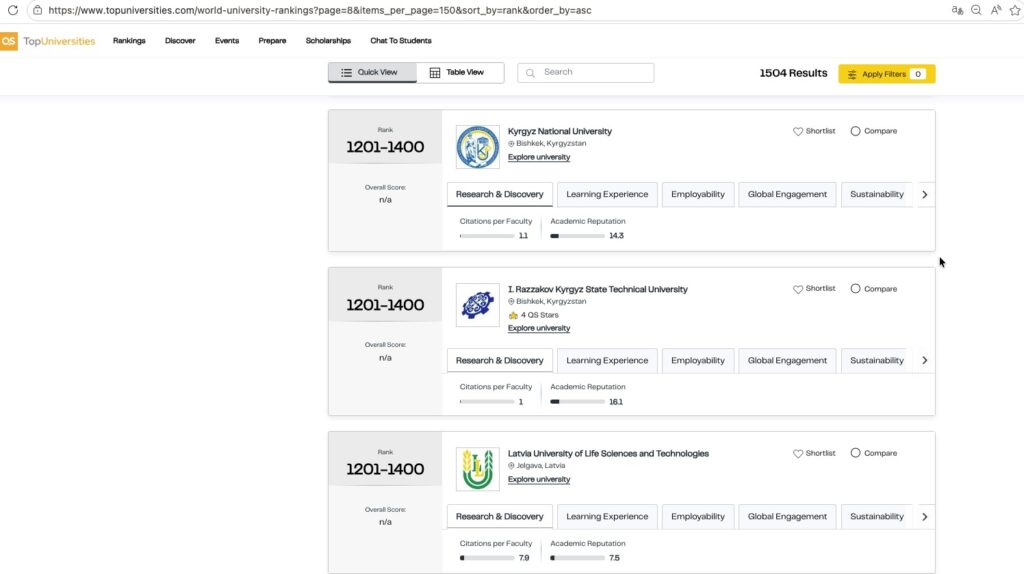
Task: Select Sustainability tab for I. Razzakov university
Action: tap(876, 360)
